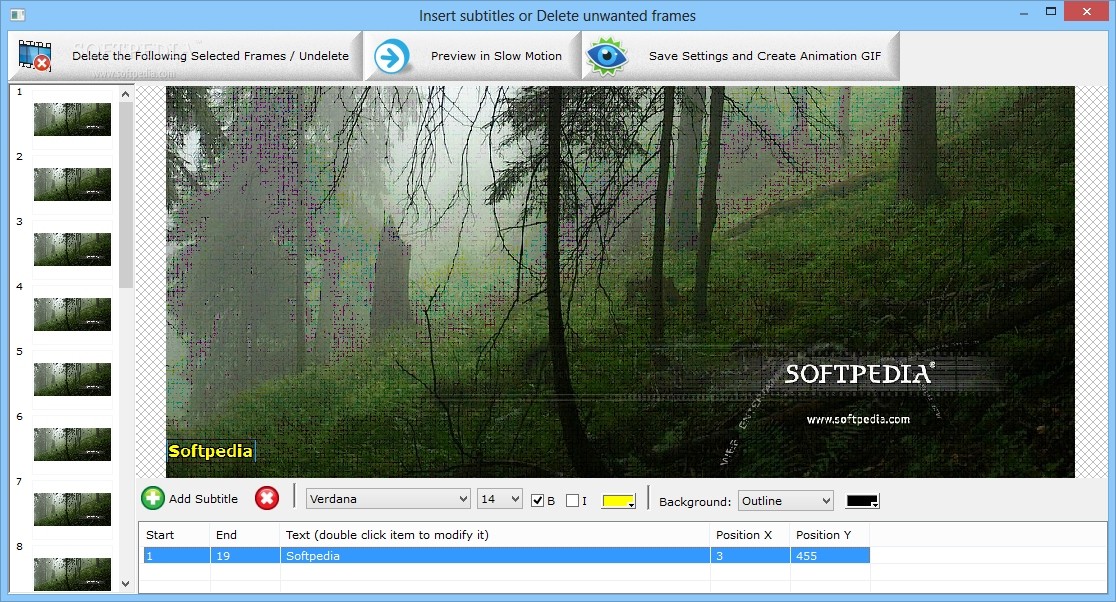The image size is (1116, 602).
Task: Open the Verdana font dropdown
Action: coord(389,499)
